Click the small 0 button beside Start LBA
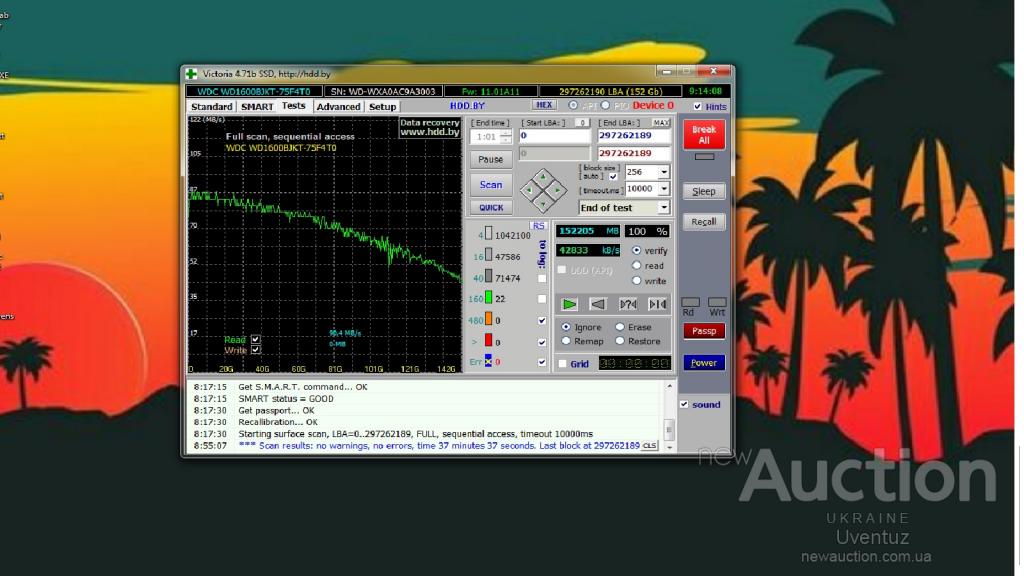 pos(582,123)
